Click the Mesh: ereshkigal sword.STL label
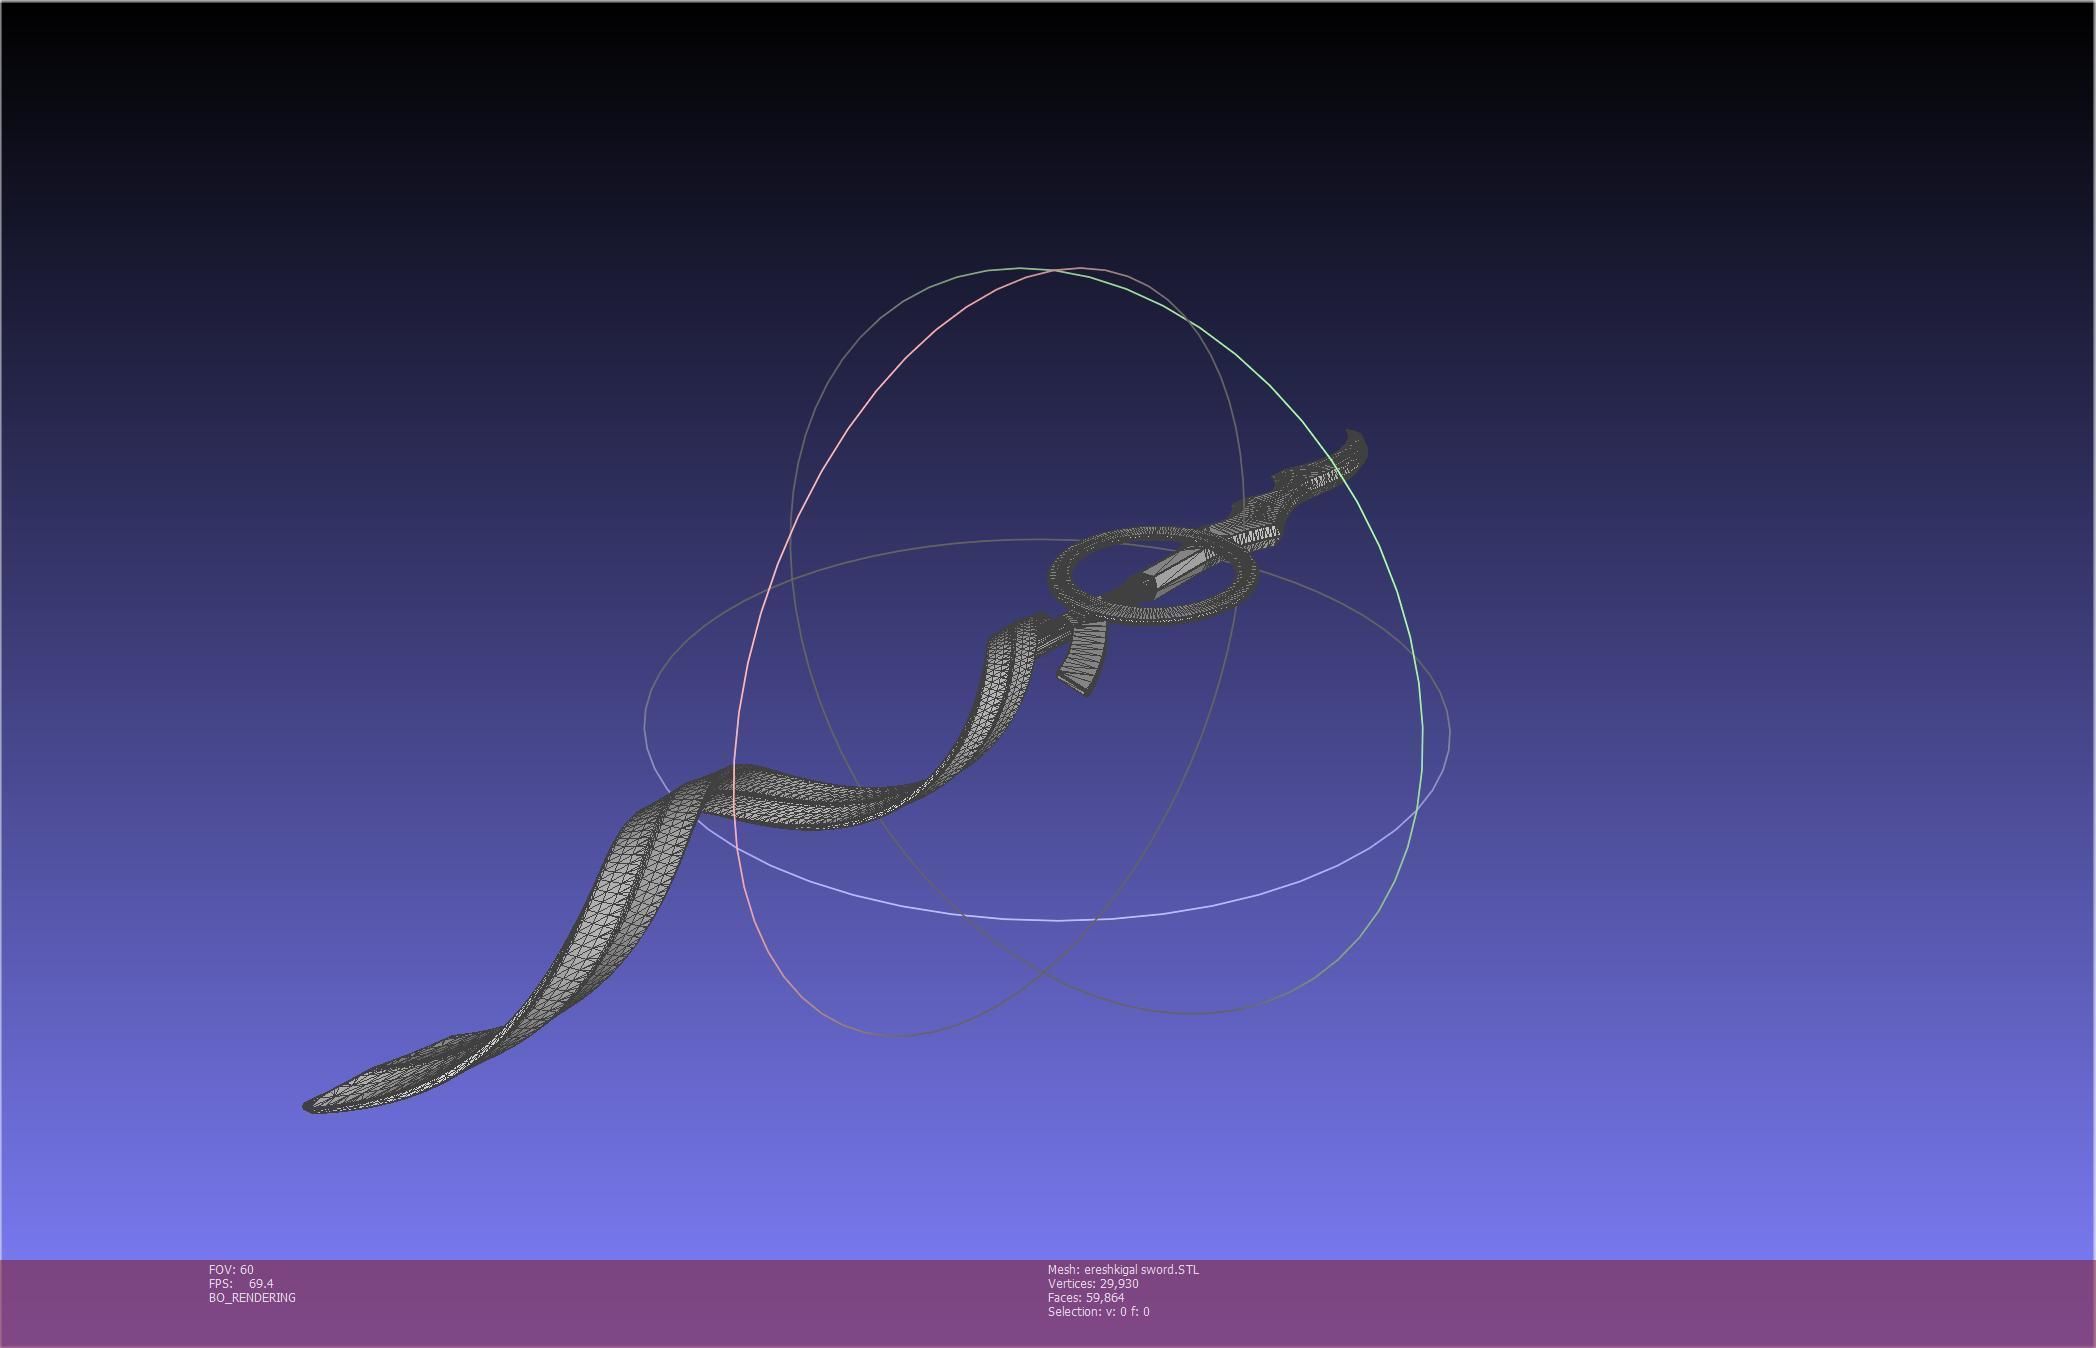2096x1348 pixels. (1123, 1270)
